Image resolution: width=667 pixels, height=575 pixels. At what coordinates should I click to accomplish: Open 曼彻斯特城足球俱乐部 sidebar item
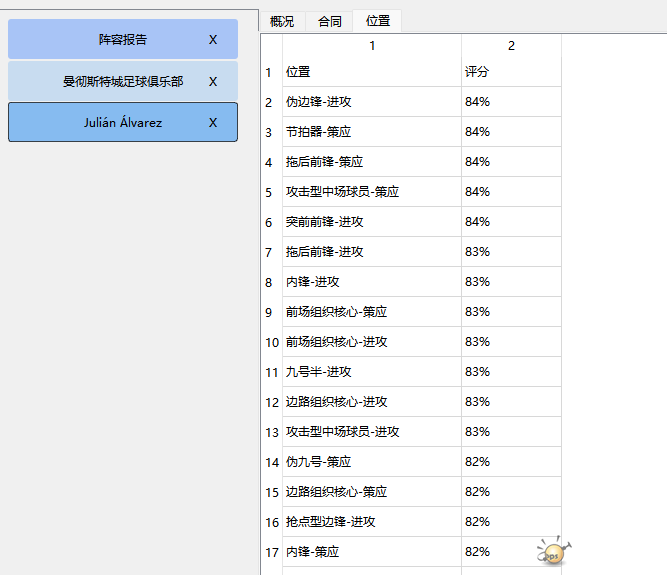pyautogui.click(x=122, y=82)
